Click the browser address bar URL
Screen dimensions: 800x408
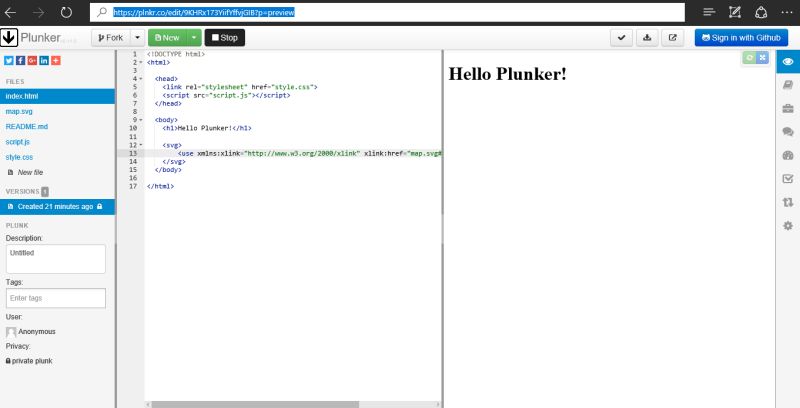click(x=204, y=12)
